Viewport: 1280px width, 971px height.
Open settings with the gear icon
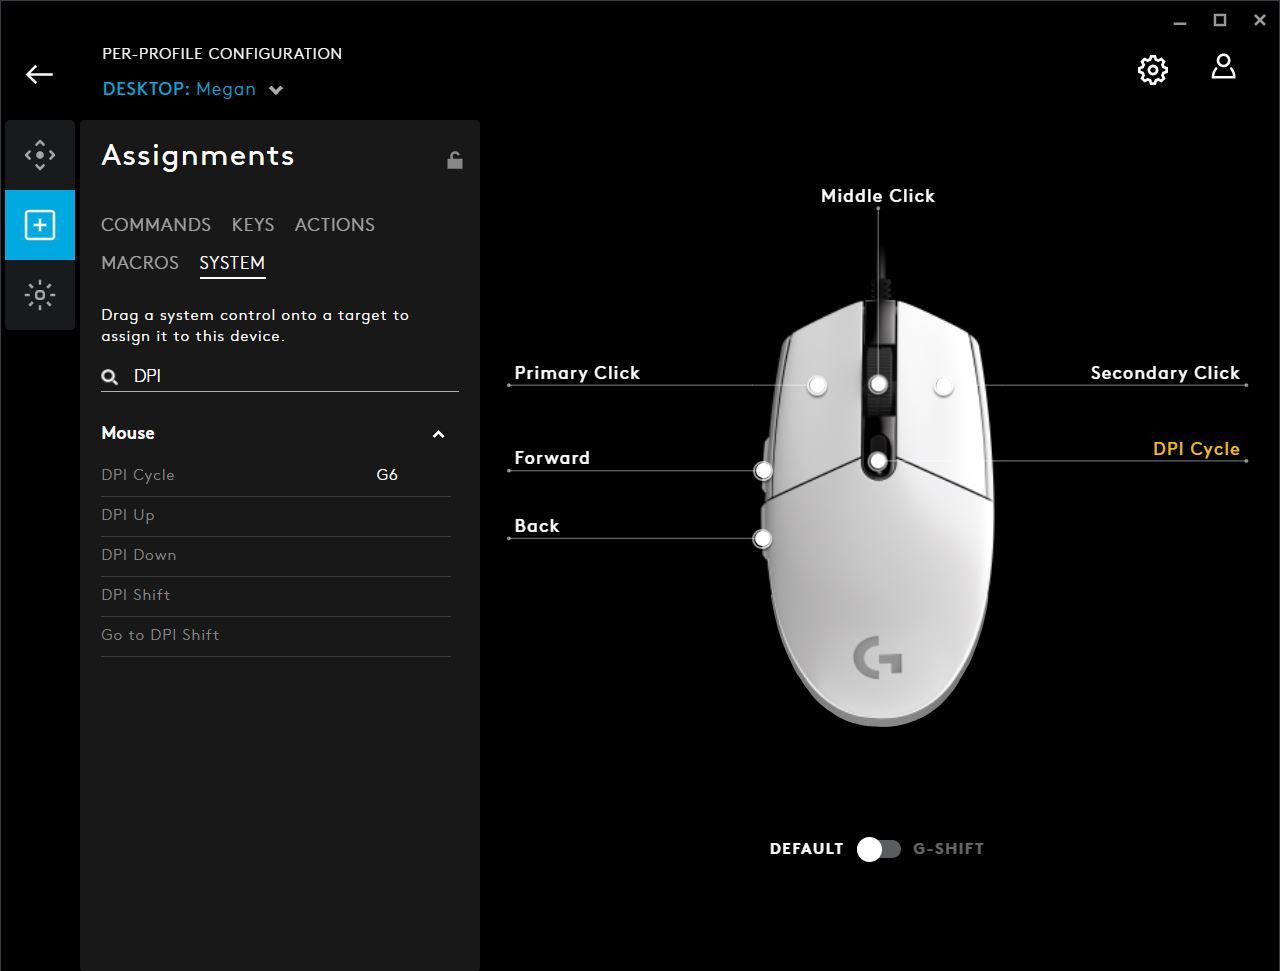click(1152, 70)
